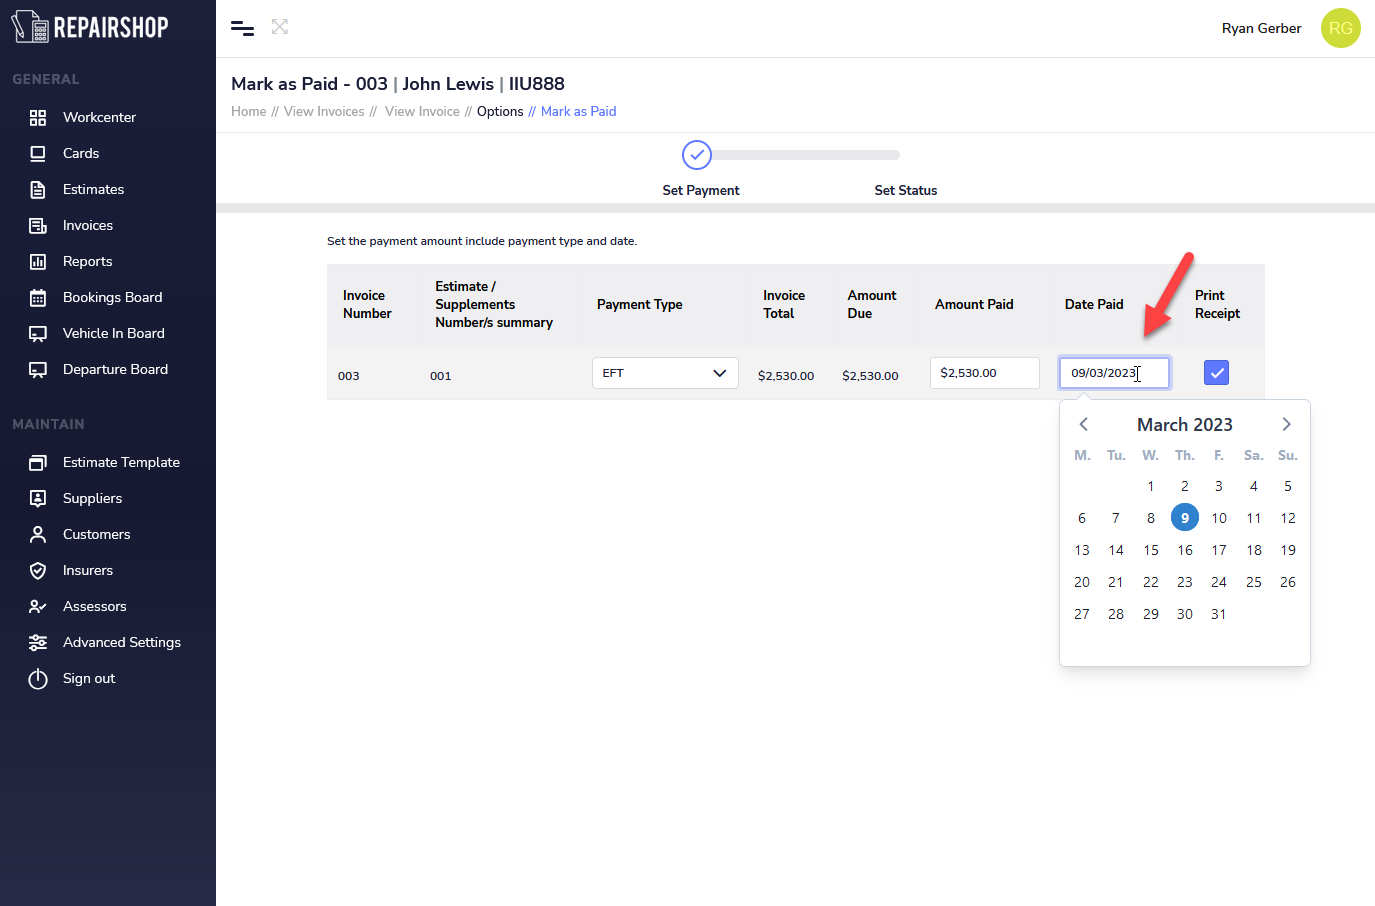Click the Bookings Board calendar icon

coord(38,297)
